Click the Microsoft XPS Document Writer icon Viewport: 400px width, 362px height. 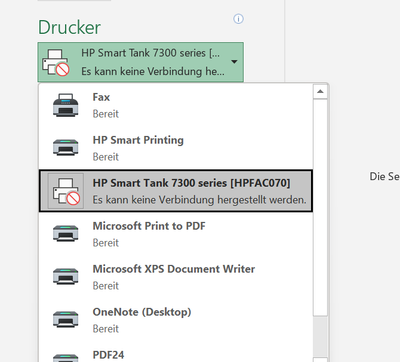[66, 276]
